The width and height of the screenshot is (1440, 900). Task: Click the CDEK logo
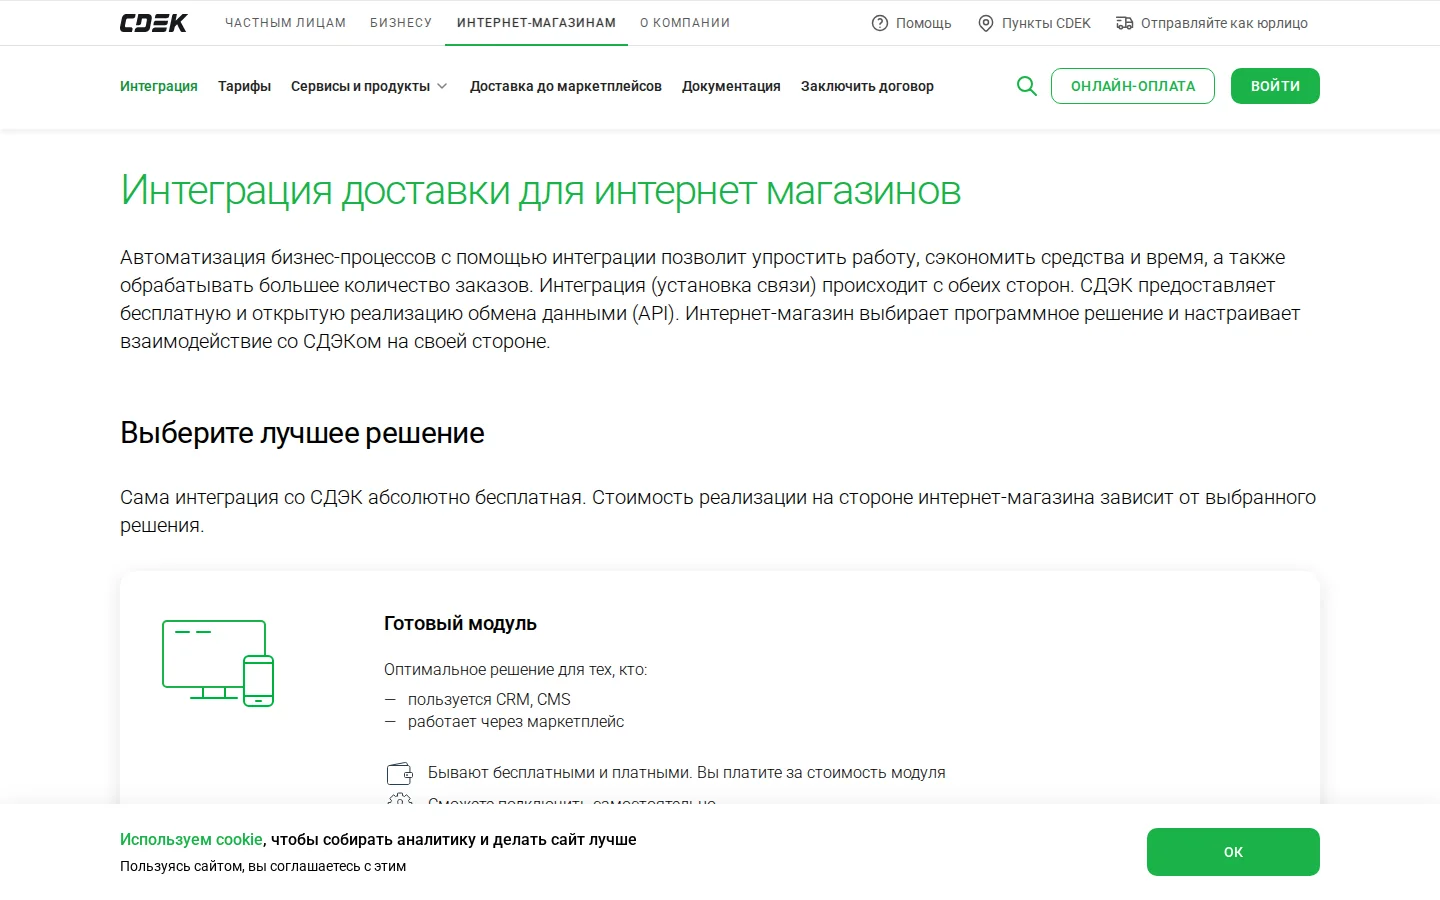(x=153, y=23)
